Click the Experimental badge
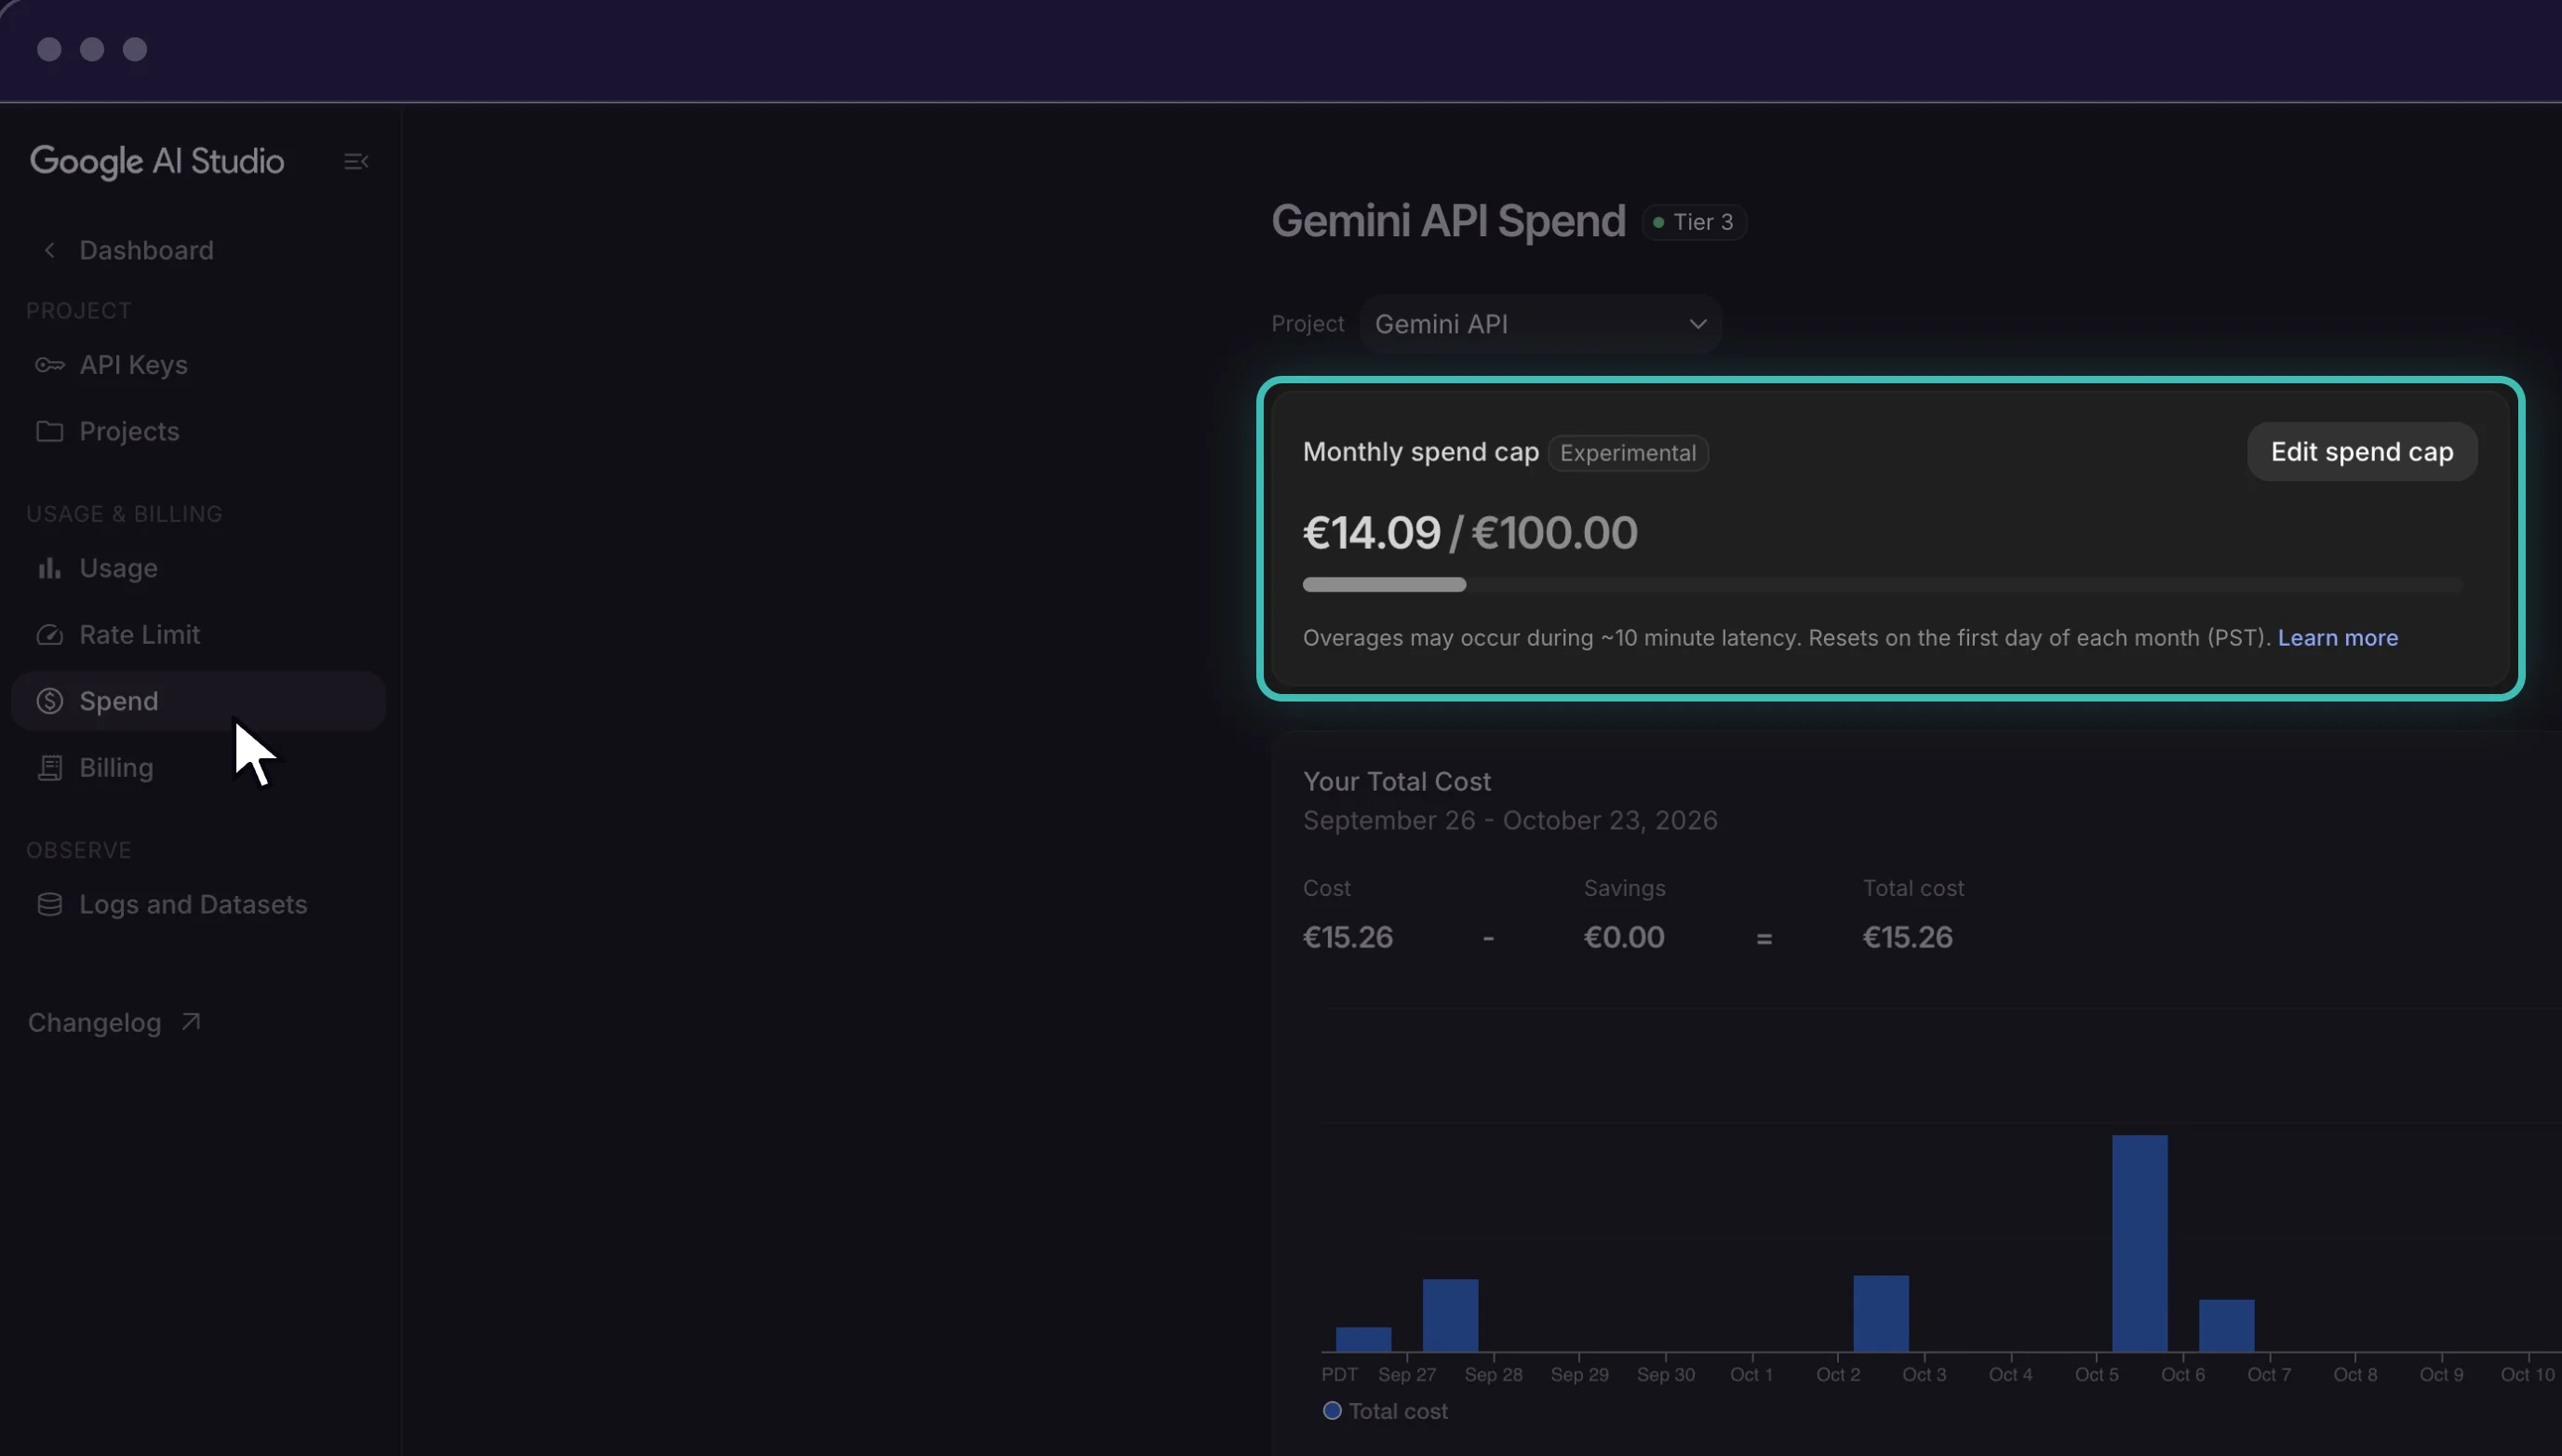Screen dimensions: 2562x1456 click(x=1628, y=453)
